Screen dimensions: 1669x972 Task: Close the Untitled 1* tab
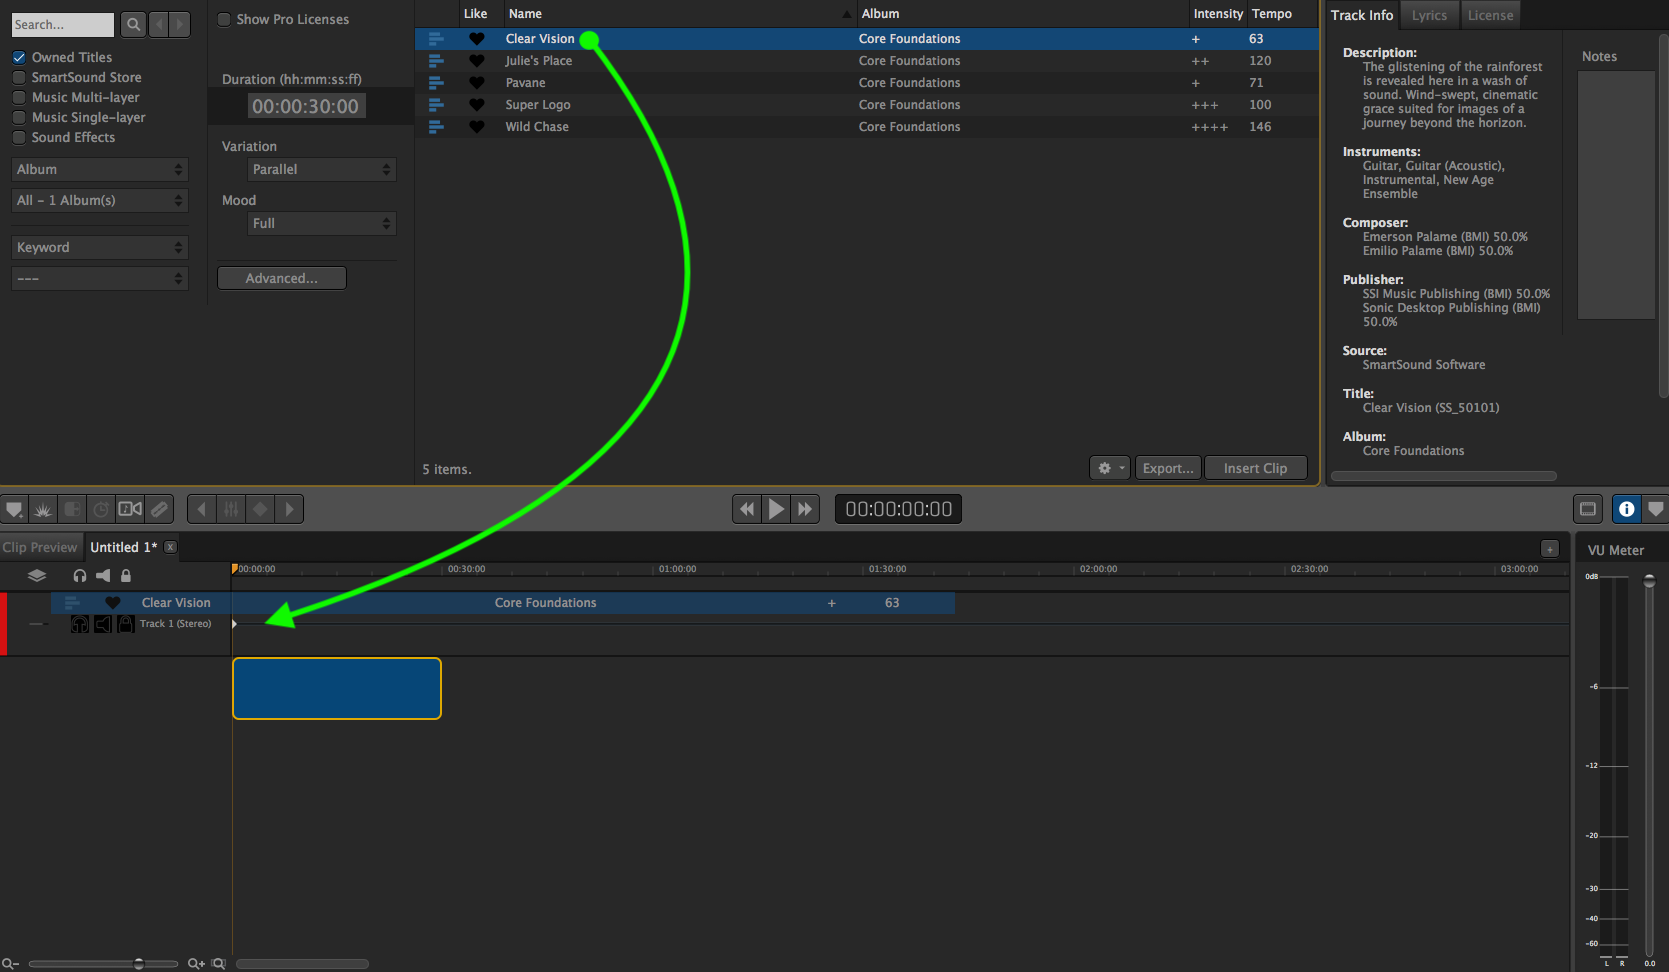pyautogui.click(x=171, y=547)
